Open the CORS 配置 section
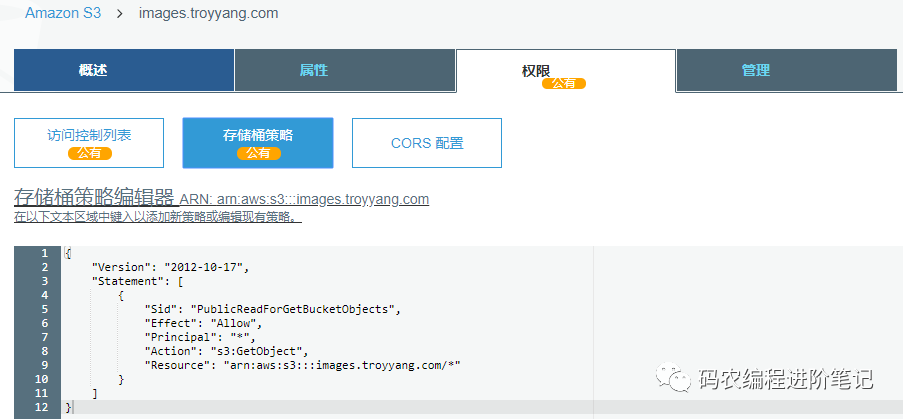 [x=427, y=143]
